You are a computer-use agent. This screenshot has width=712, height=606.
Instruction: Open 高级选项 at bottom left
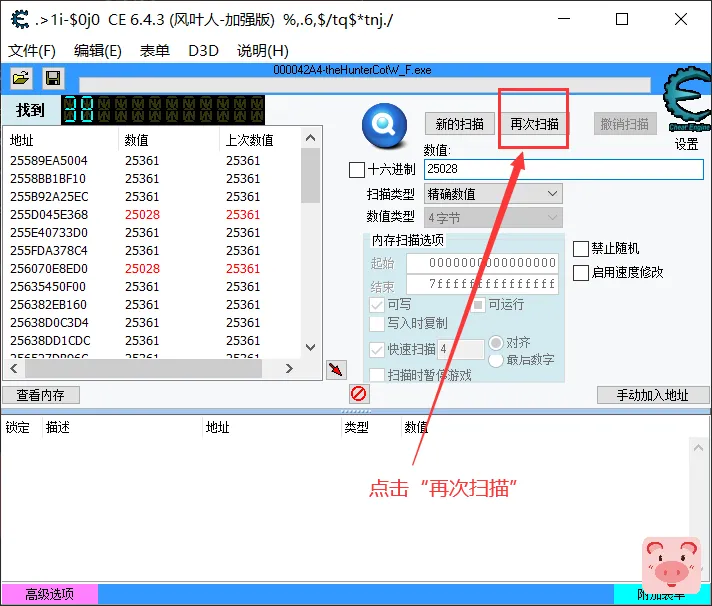coord(49,594)
